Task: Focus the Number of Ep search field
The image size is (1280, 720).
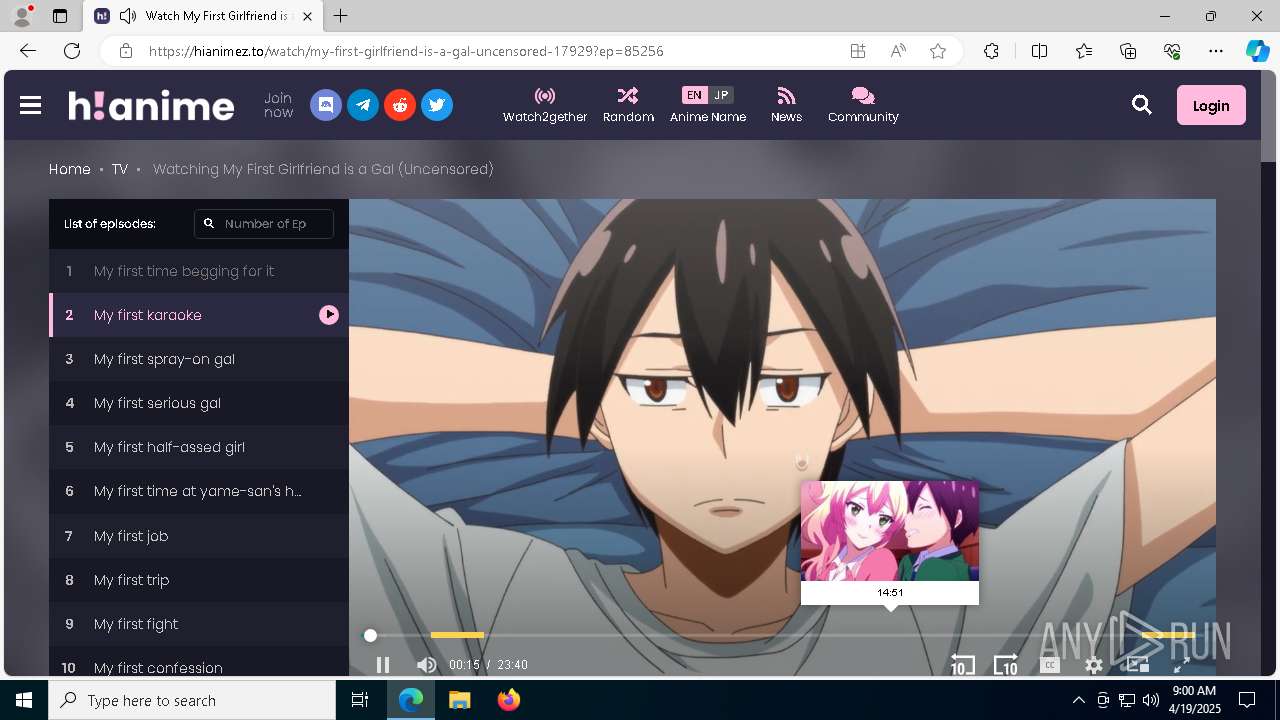Action: (x=264, y=224)
